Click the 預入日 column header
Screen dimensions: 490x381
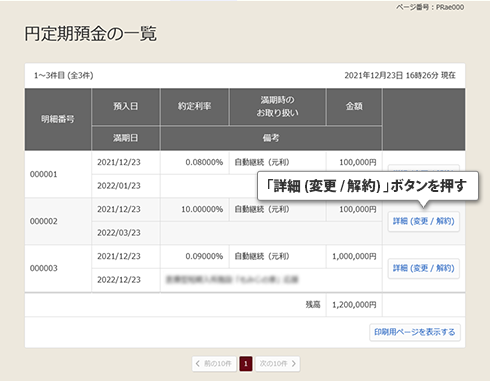click(x=126, y=107)
